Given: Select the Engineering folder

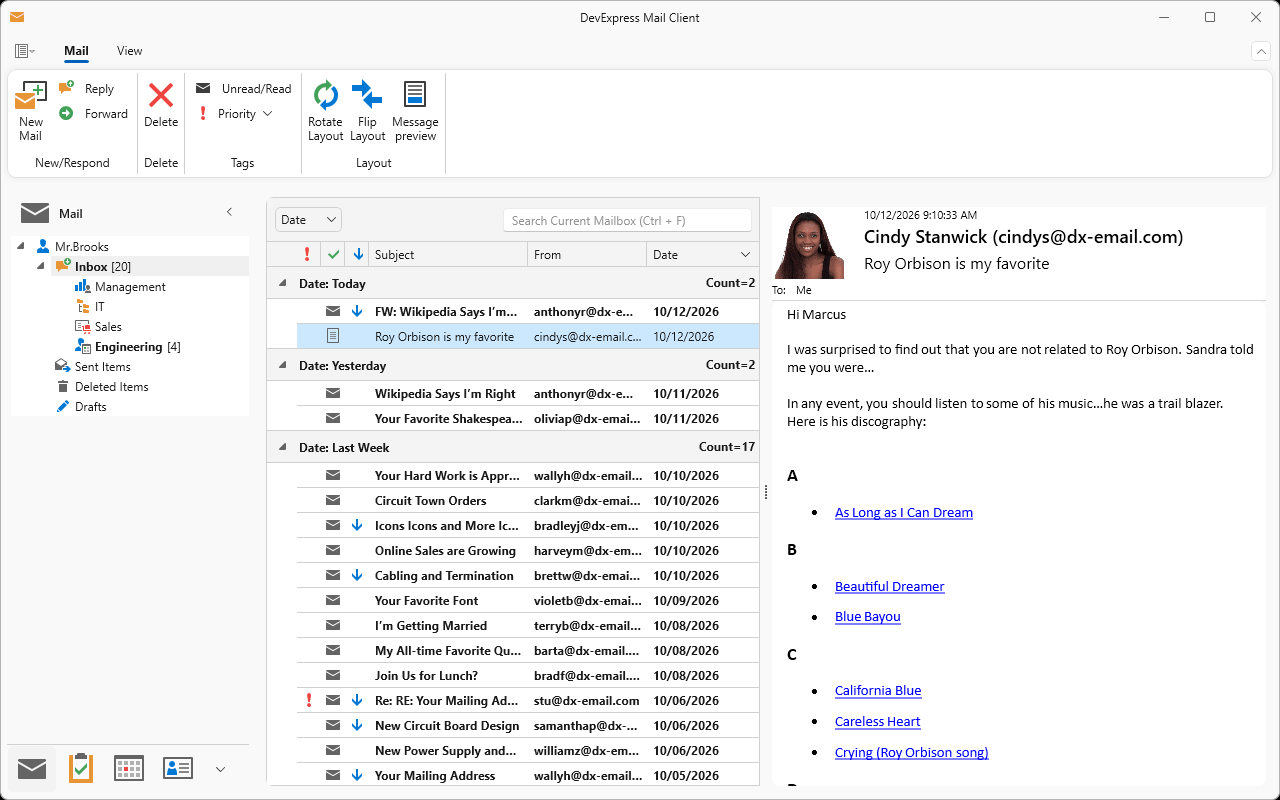Looking at the screenshot, I should pos(128,347).
